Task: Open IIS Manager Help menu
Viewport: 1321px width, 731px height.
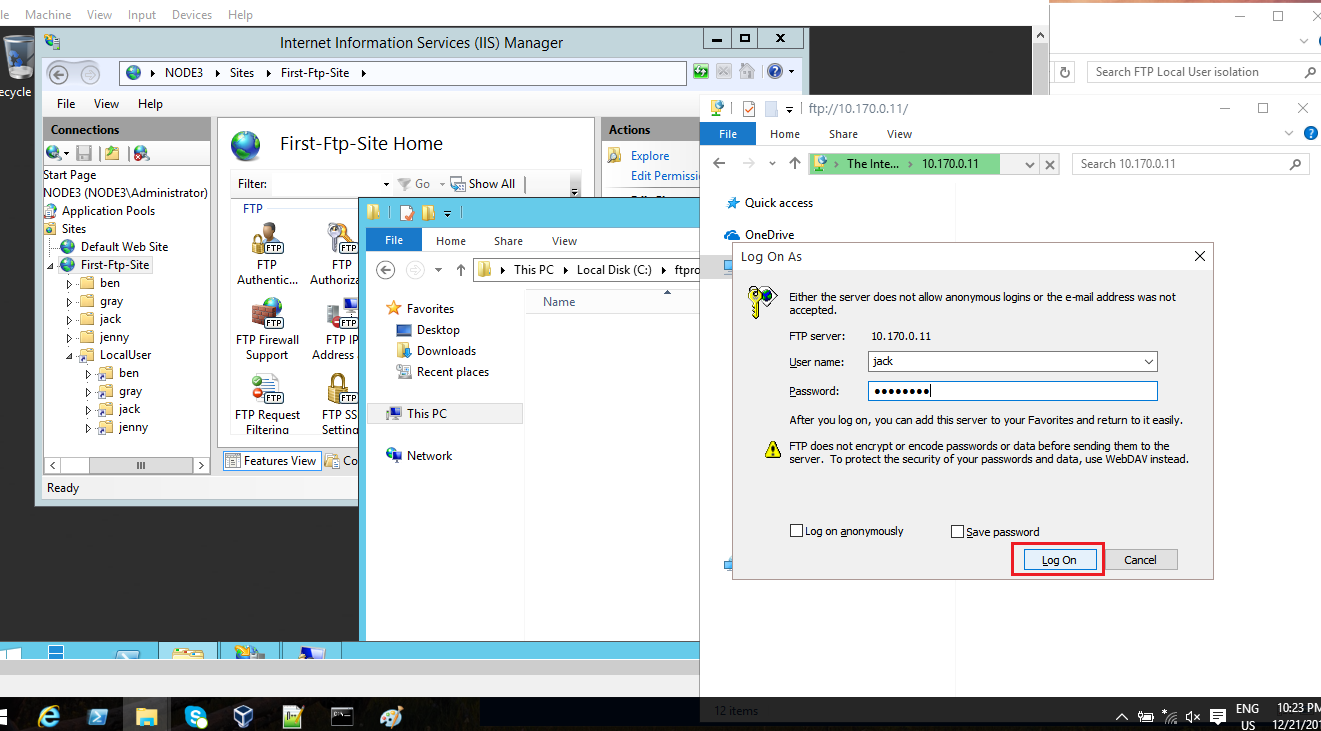Action: (150, 104)
